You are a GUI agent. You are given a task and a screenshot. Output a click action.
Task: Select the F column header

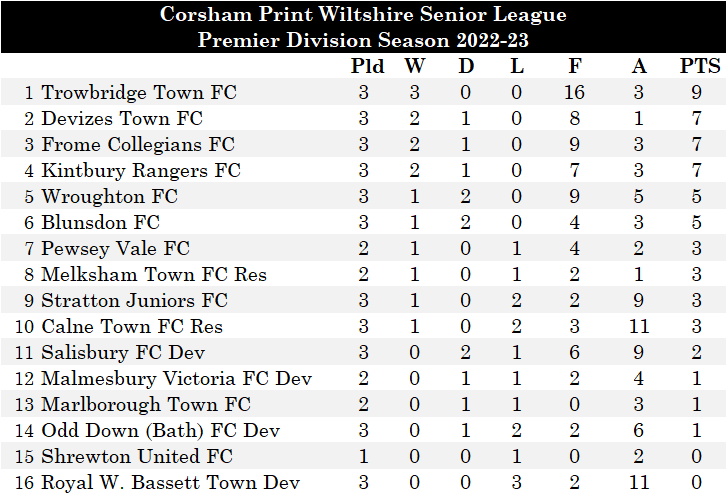click(x=574, y=67)
